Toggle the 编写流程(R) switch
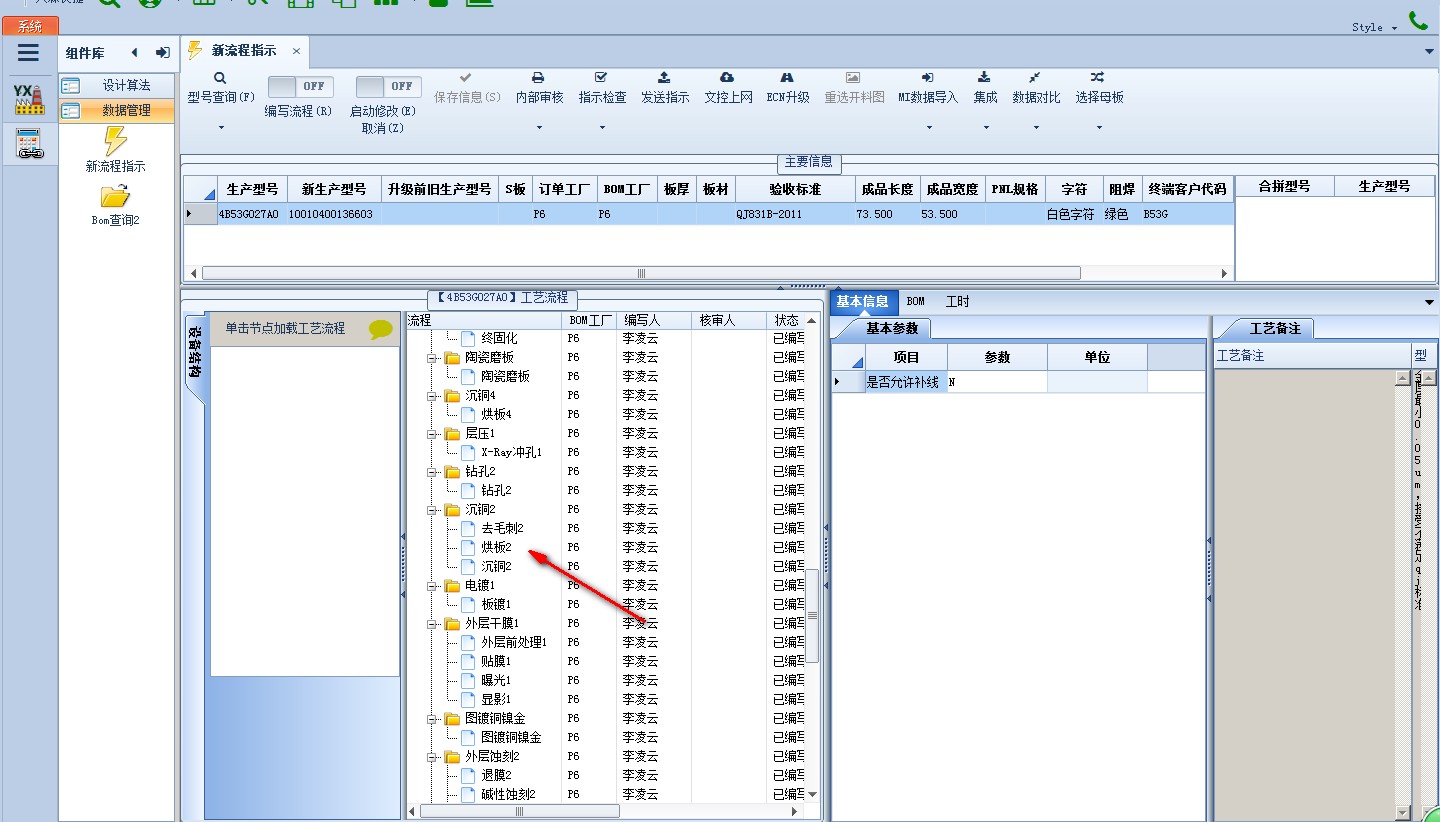Viewport: 1440px width, 822px height. point(302,87)
